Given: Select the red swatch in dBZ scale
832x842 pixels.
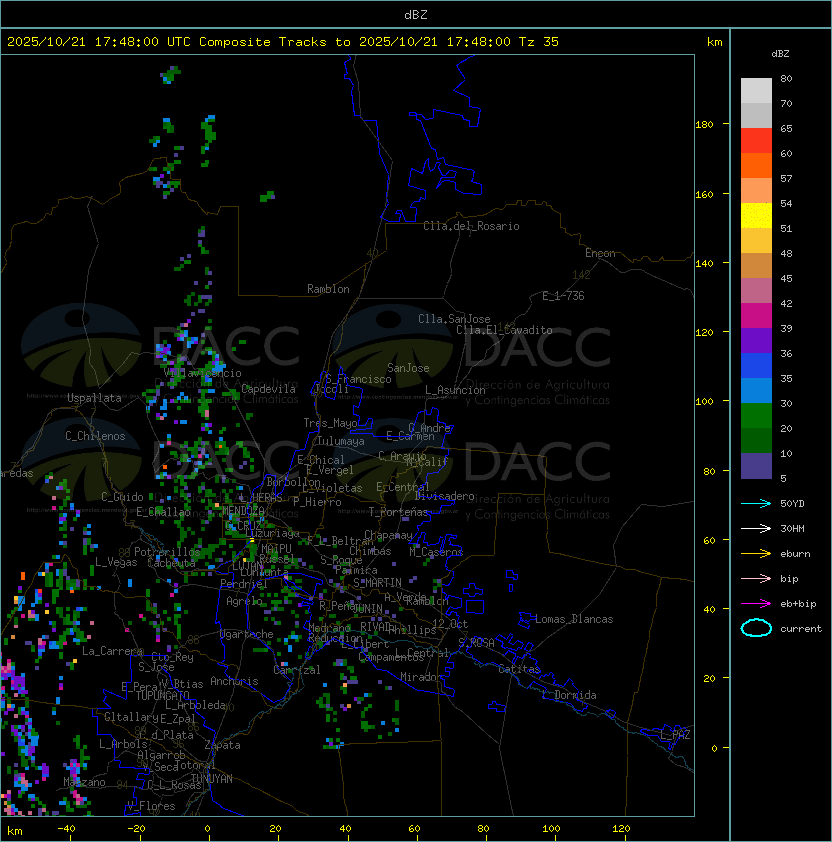Looking at the screenshot, I should (756, 141).
